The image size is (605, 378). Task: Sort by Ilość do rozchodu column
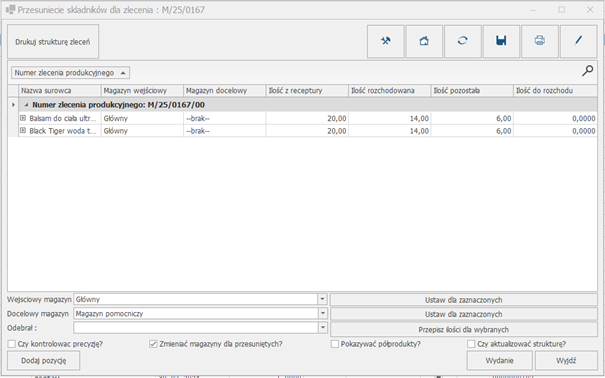click(x=556, y=91)
